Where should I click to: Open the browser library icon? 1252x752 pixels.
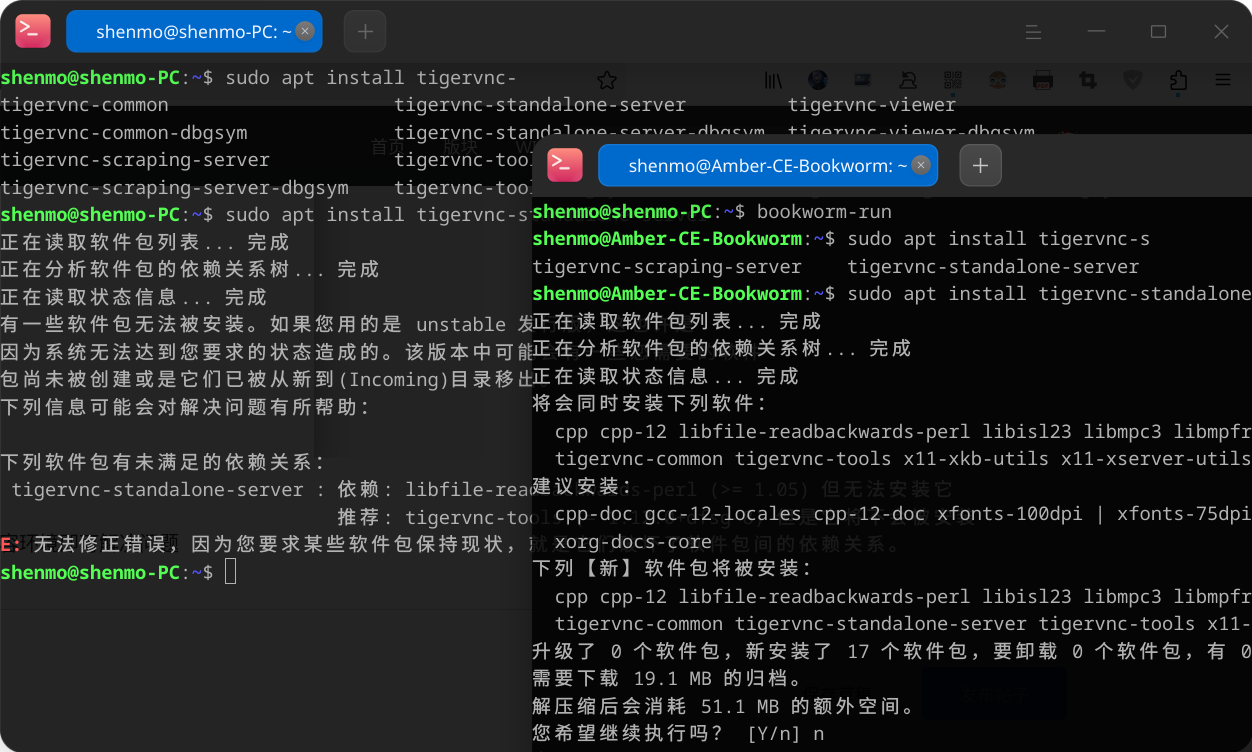tap(774, 81)
